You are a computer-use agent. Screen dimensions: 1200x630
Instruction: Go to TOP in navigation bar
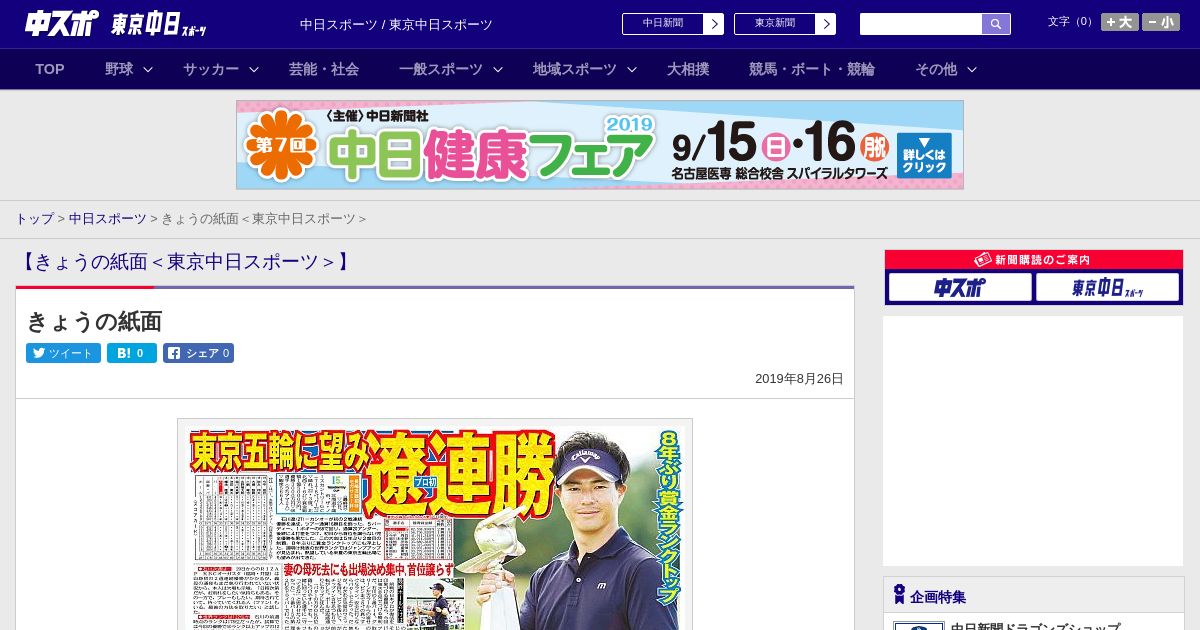50,69
